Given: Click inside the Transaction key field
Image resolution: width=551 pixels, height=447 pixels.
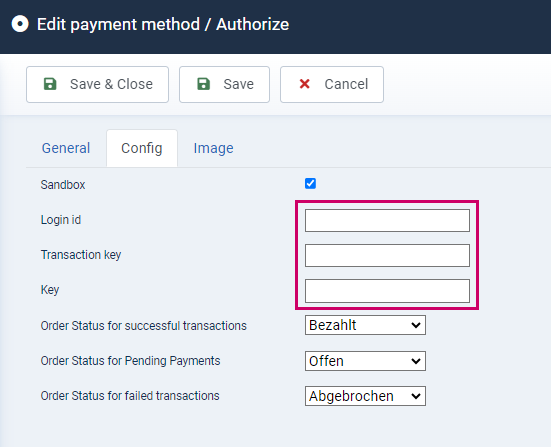Looking at the screenshot, I should [x=387, y=255].
